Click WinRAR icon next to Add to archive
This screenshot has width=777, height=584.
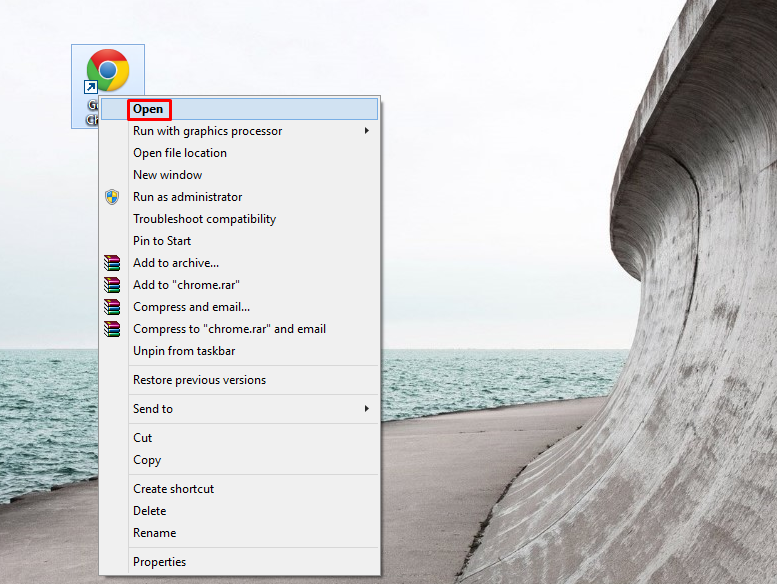(x=113, y=263)
